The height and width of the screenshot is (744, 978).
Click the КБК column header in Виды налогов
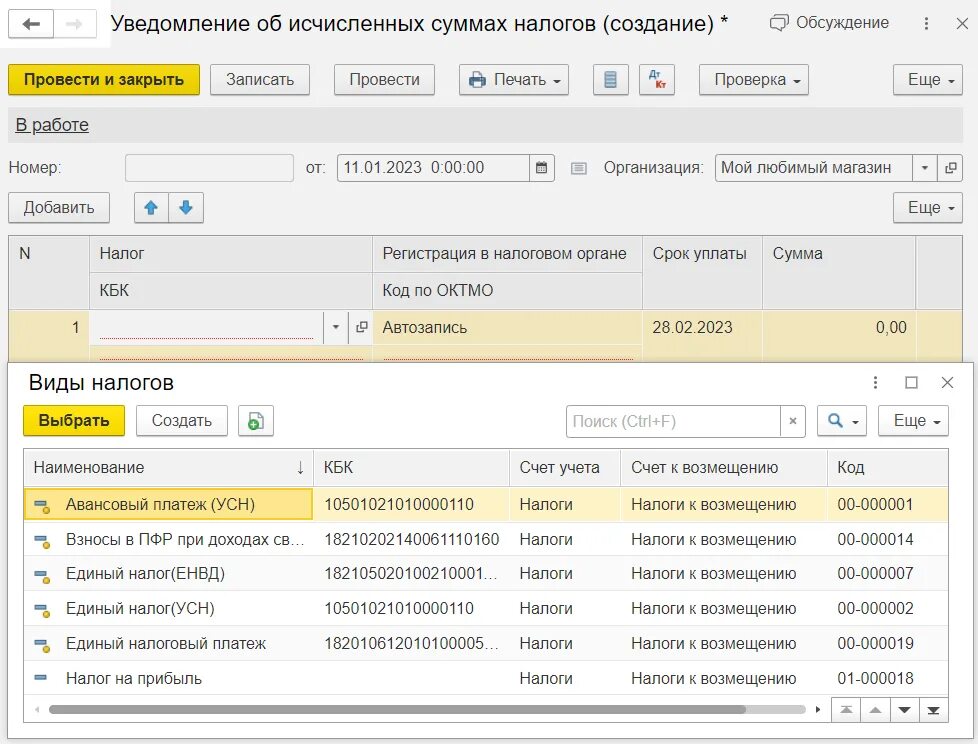(412, 468)
